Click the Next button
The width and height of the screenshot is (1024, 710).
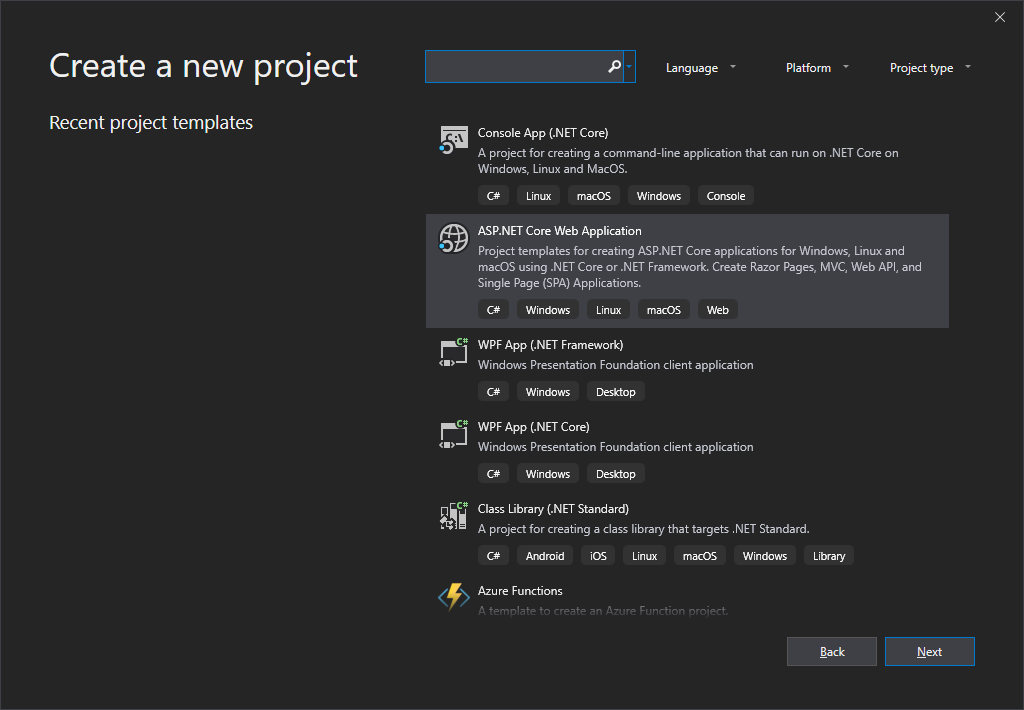tap(929, 652)
